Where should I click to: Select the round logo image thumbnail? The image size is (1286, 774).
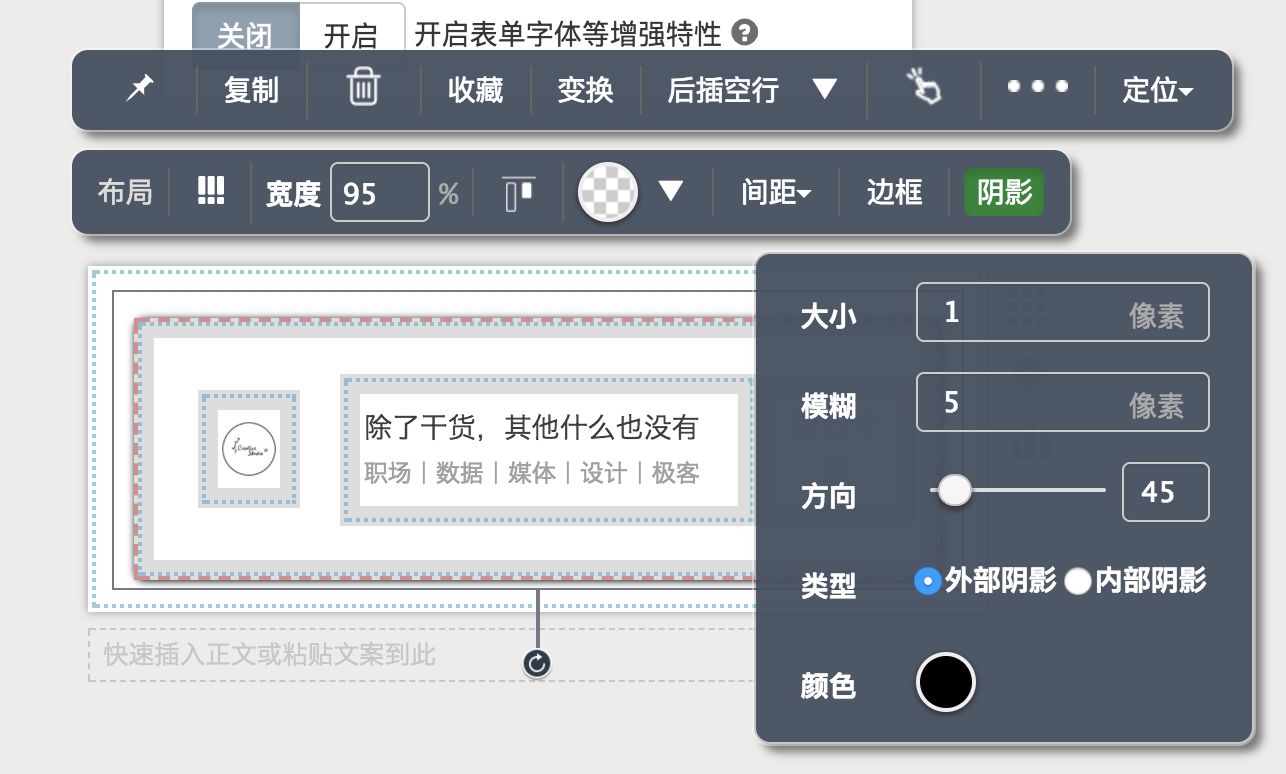tap(248, 449)
